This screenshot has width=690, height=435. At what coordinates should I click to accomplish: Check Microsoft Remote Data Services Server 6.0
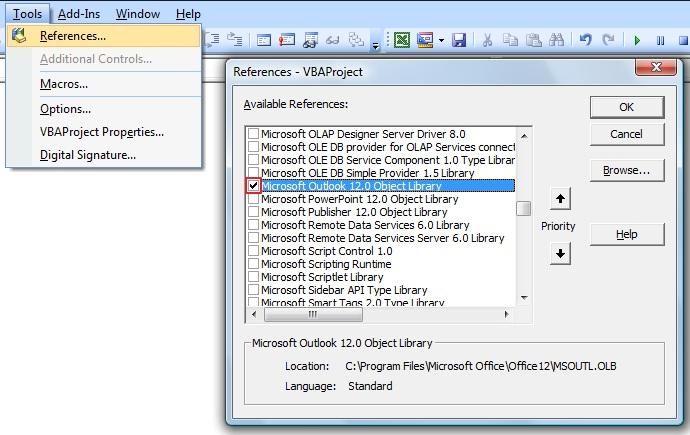click(253, 238)
